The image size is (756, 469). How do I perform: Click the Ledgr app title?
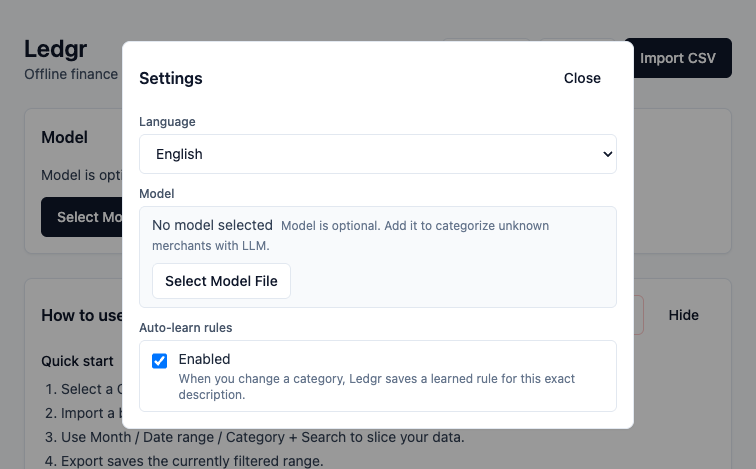point(55,49)
